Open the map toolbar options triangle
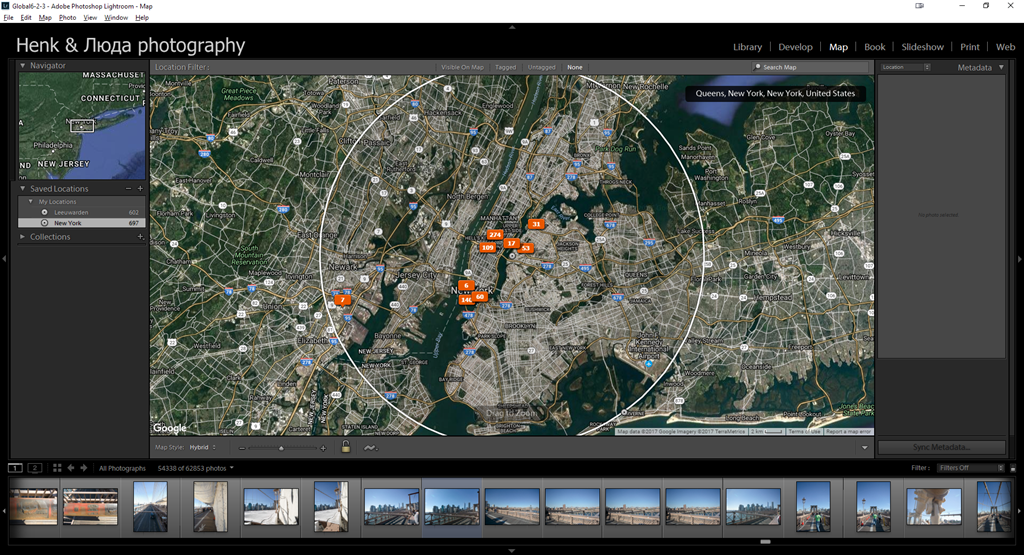This screenshot has height=555, width=1024. click(865, 448)
